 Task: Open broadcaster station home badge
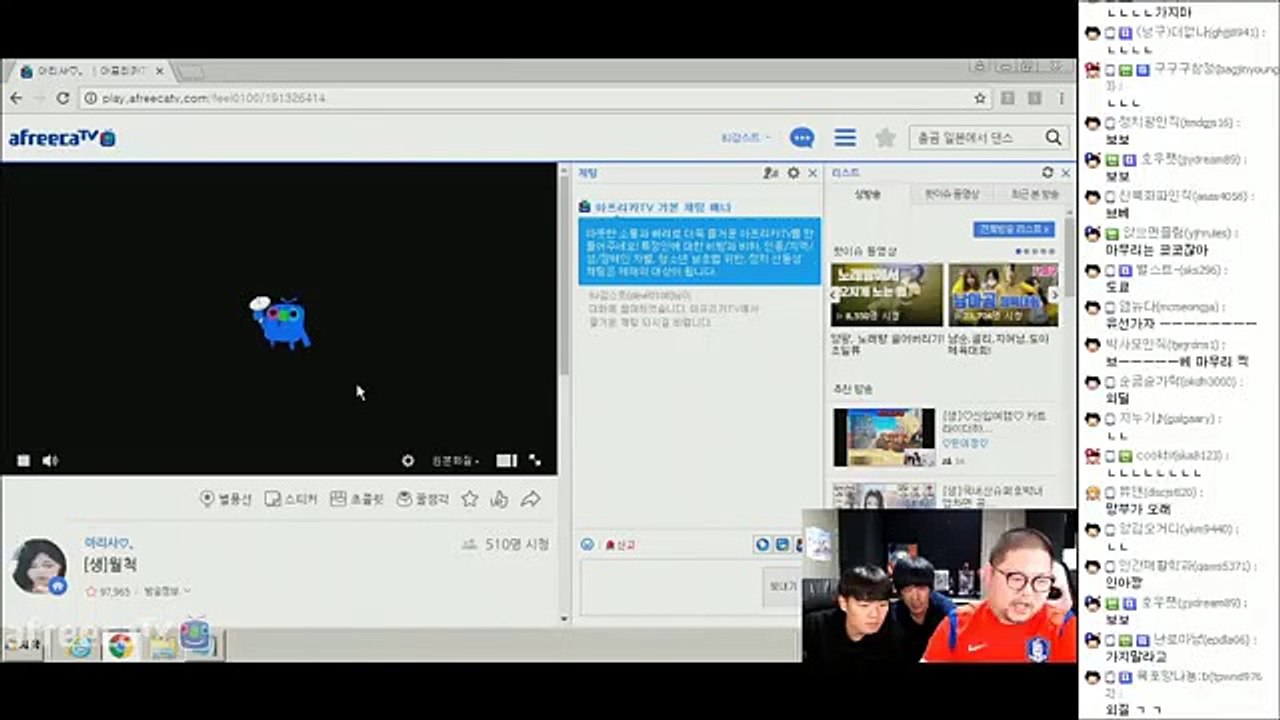pyautogui.click(x=58, y=586)
